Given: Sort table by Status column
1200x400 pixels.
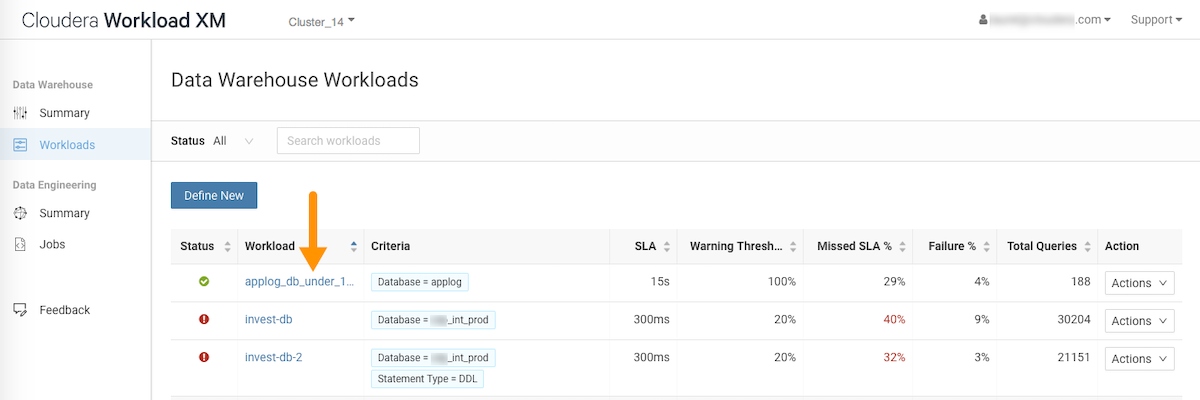Looking at the screenshot, I should [x=227, y=246].
